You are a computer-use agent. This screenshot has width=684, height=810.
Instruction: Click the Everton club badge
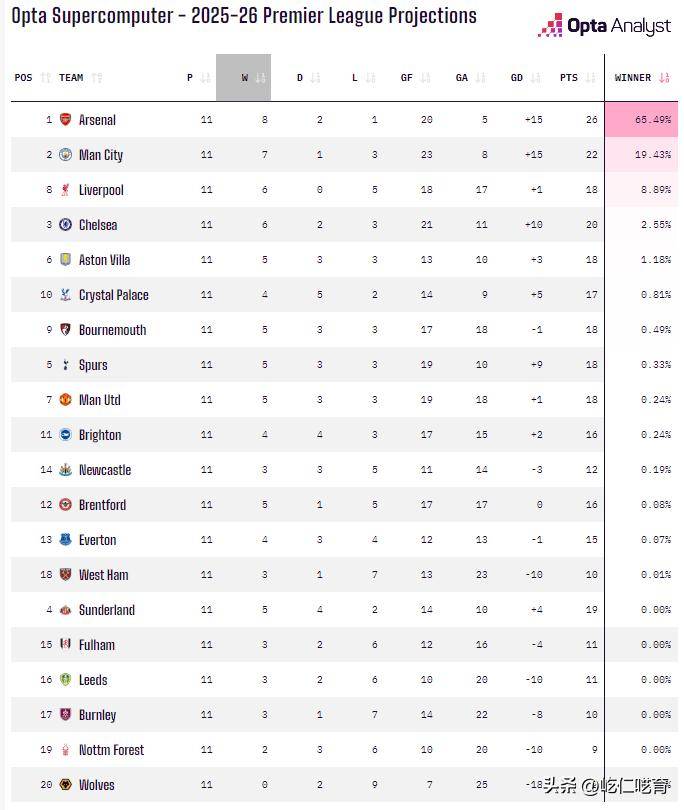pyautogui.click(x=66, y=540)
